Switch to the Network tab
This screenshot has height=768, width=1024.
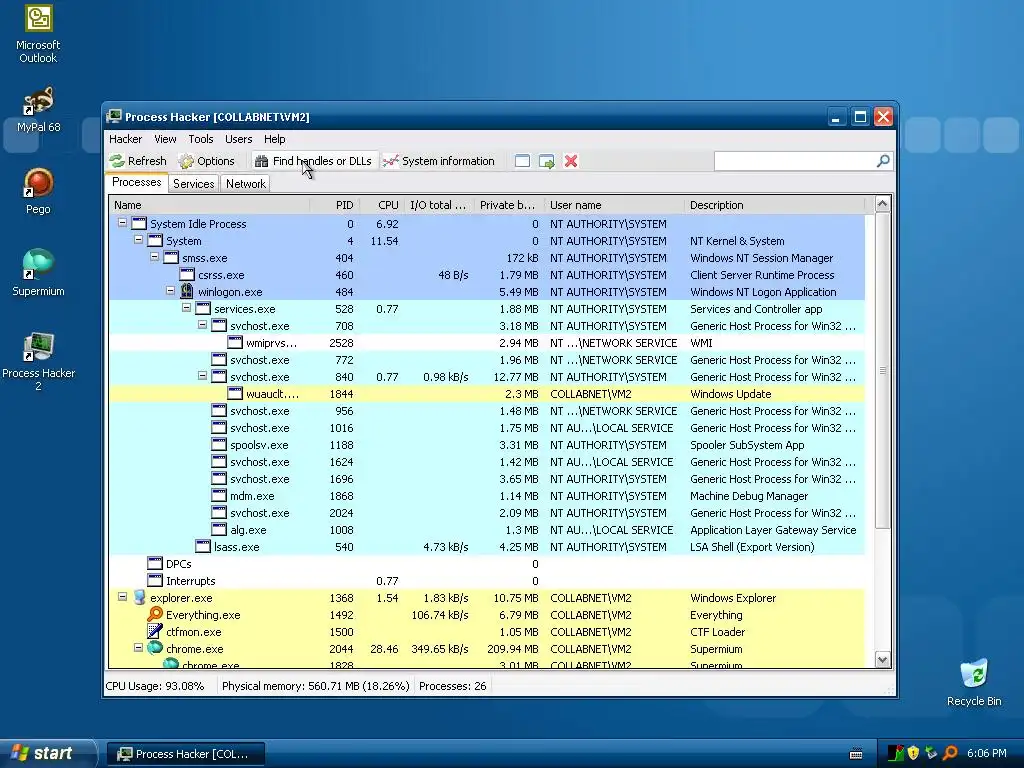246,184
